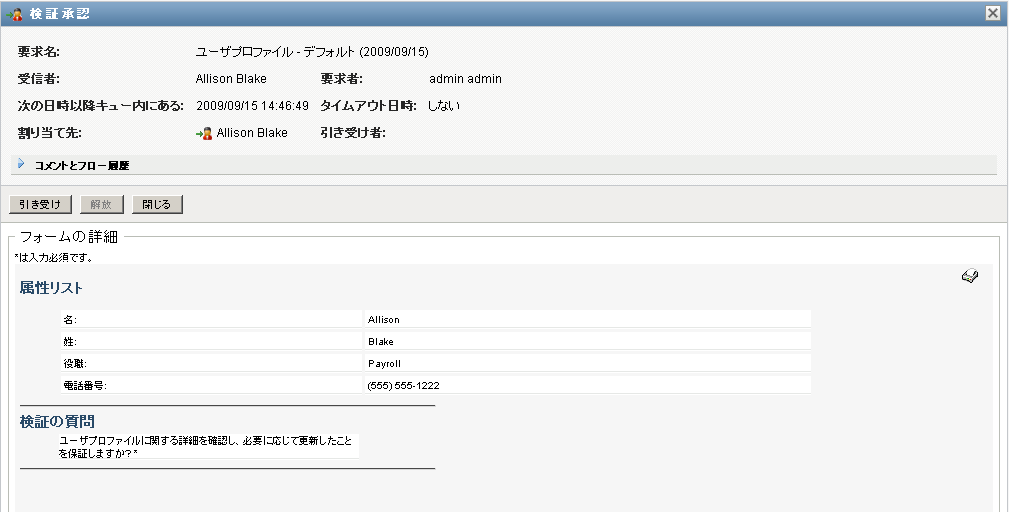This screenshot has height=512, width=1009.
Task: Click the 検証の質問 section heading
Action: point(57,422)
